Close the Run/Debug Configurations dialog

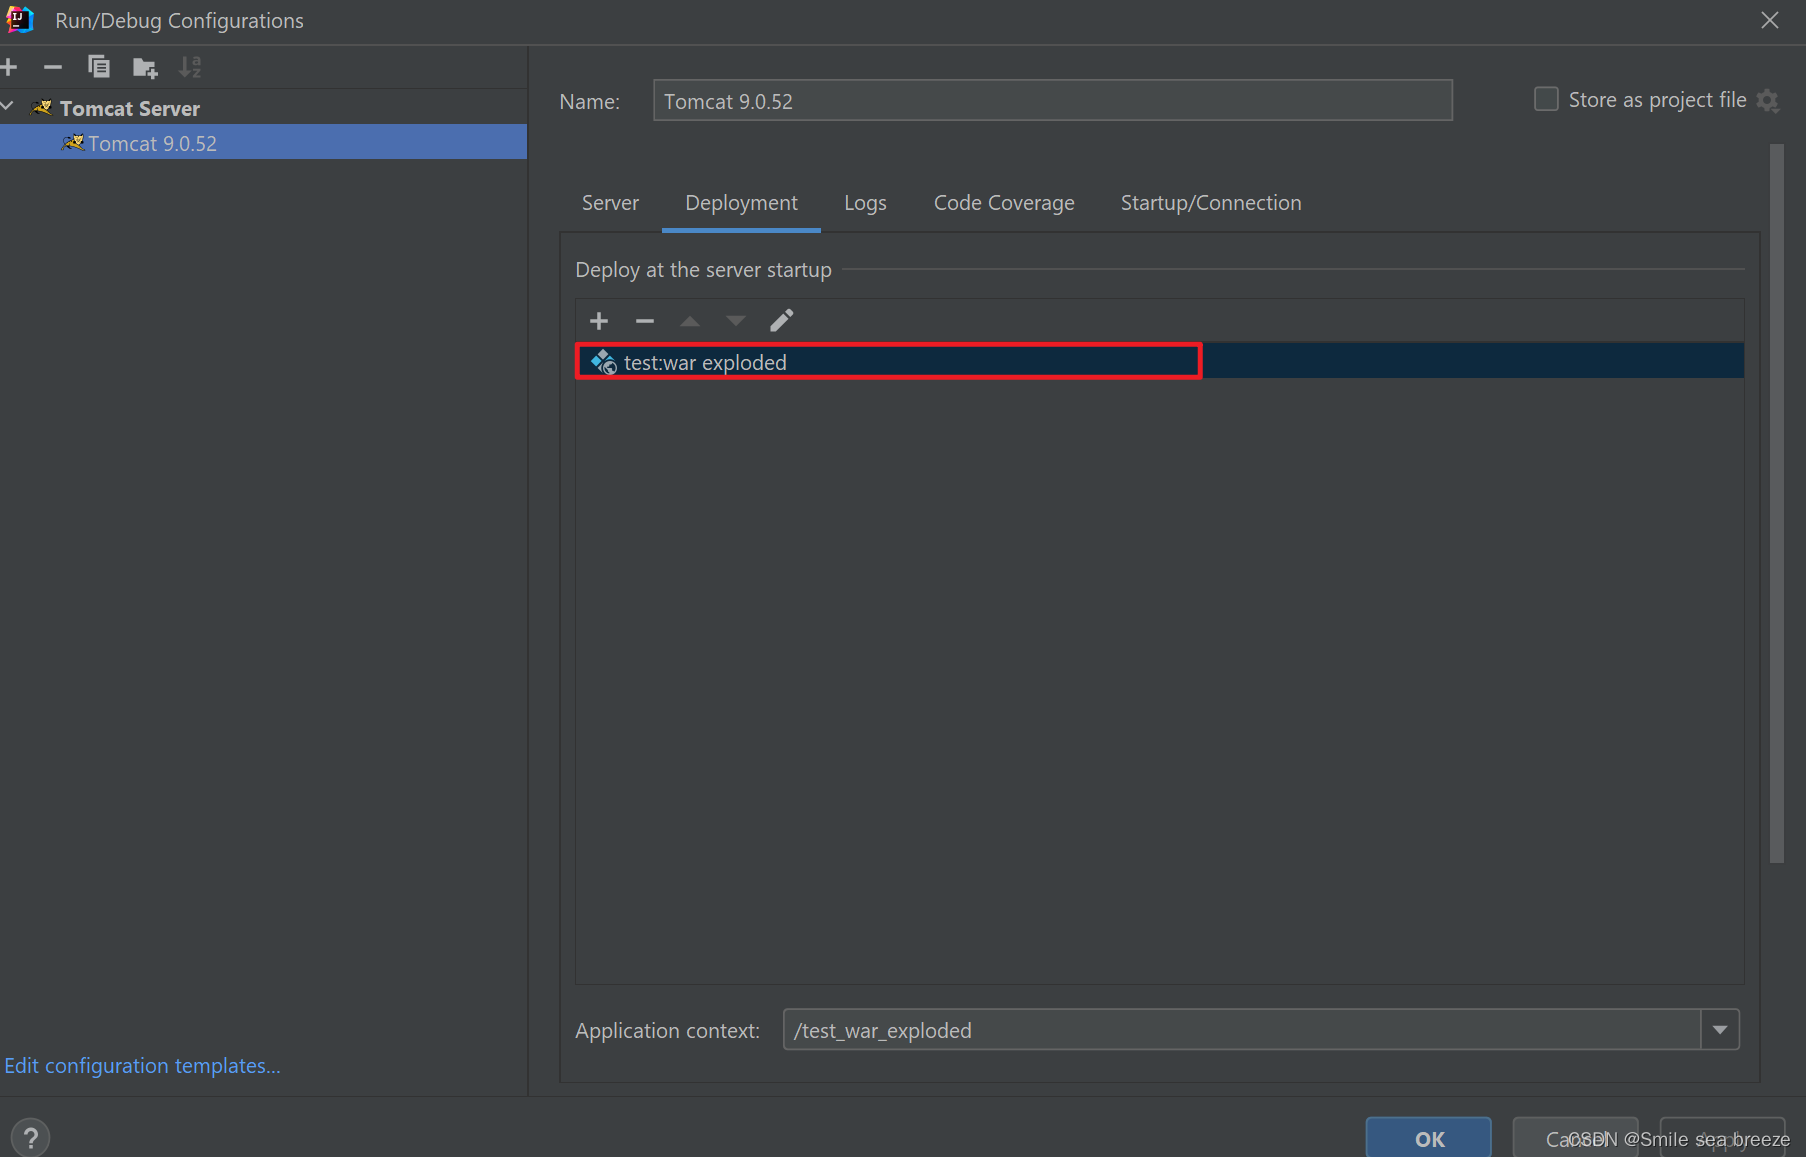pyautogui.click(x=1769, y=21)
